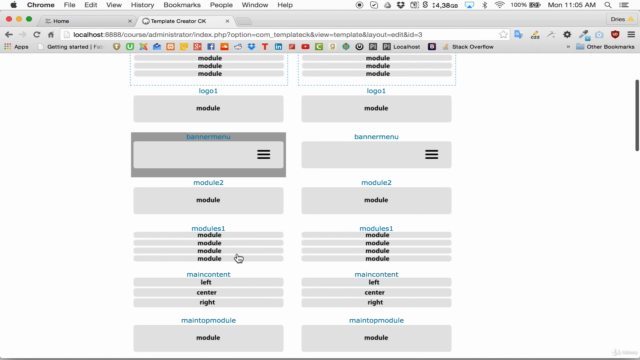The width and height of the screenshot is (640, 360).
Task: Click the first column maintopmodule label
Action: (x=208, y=320)
